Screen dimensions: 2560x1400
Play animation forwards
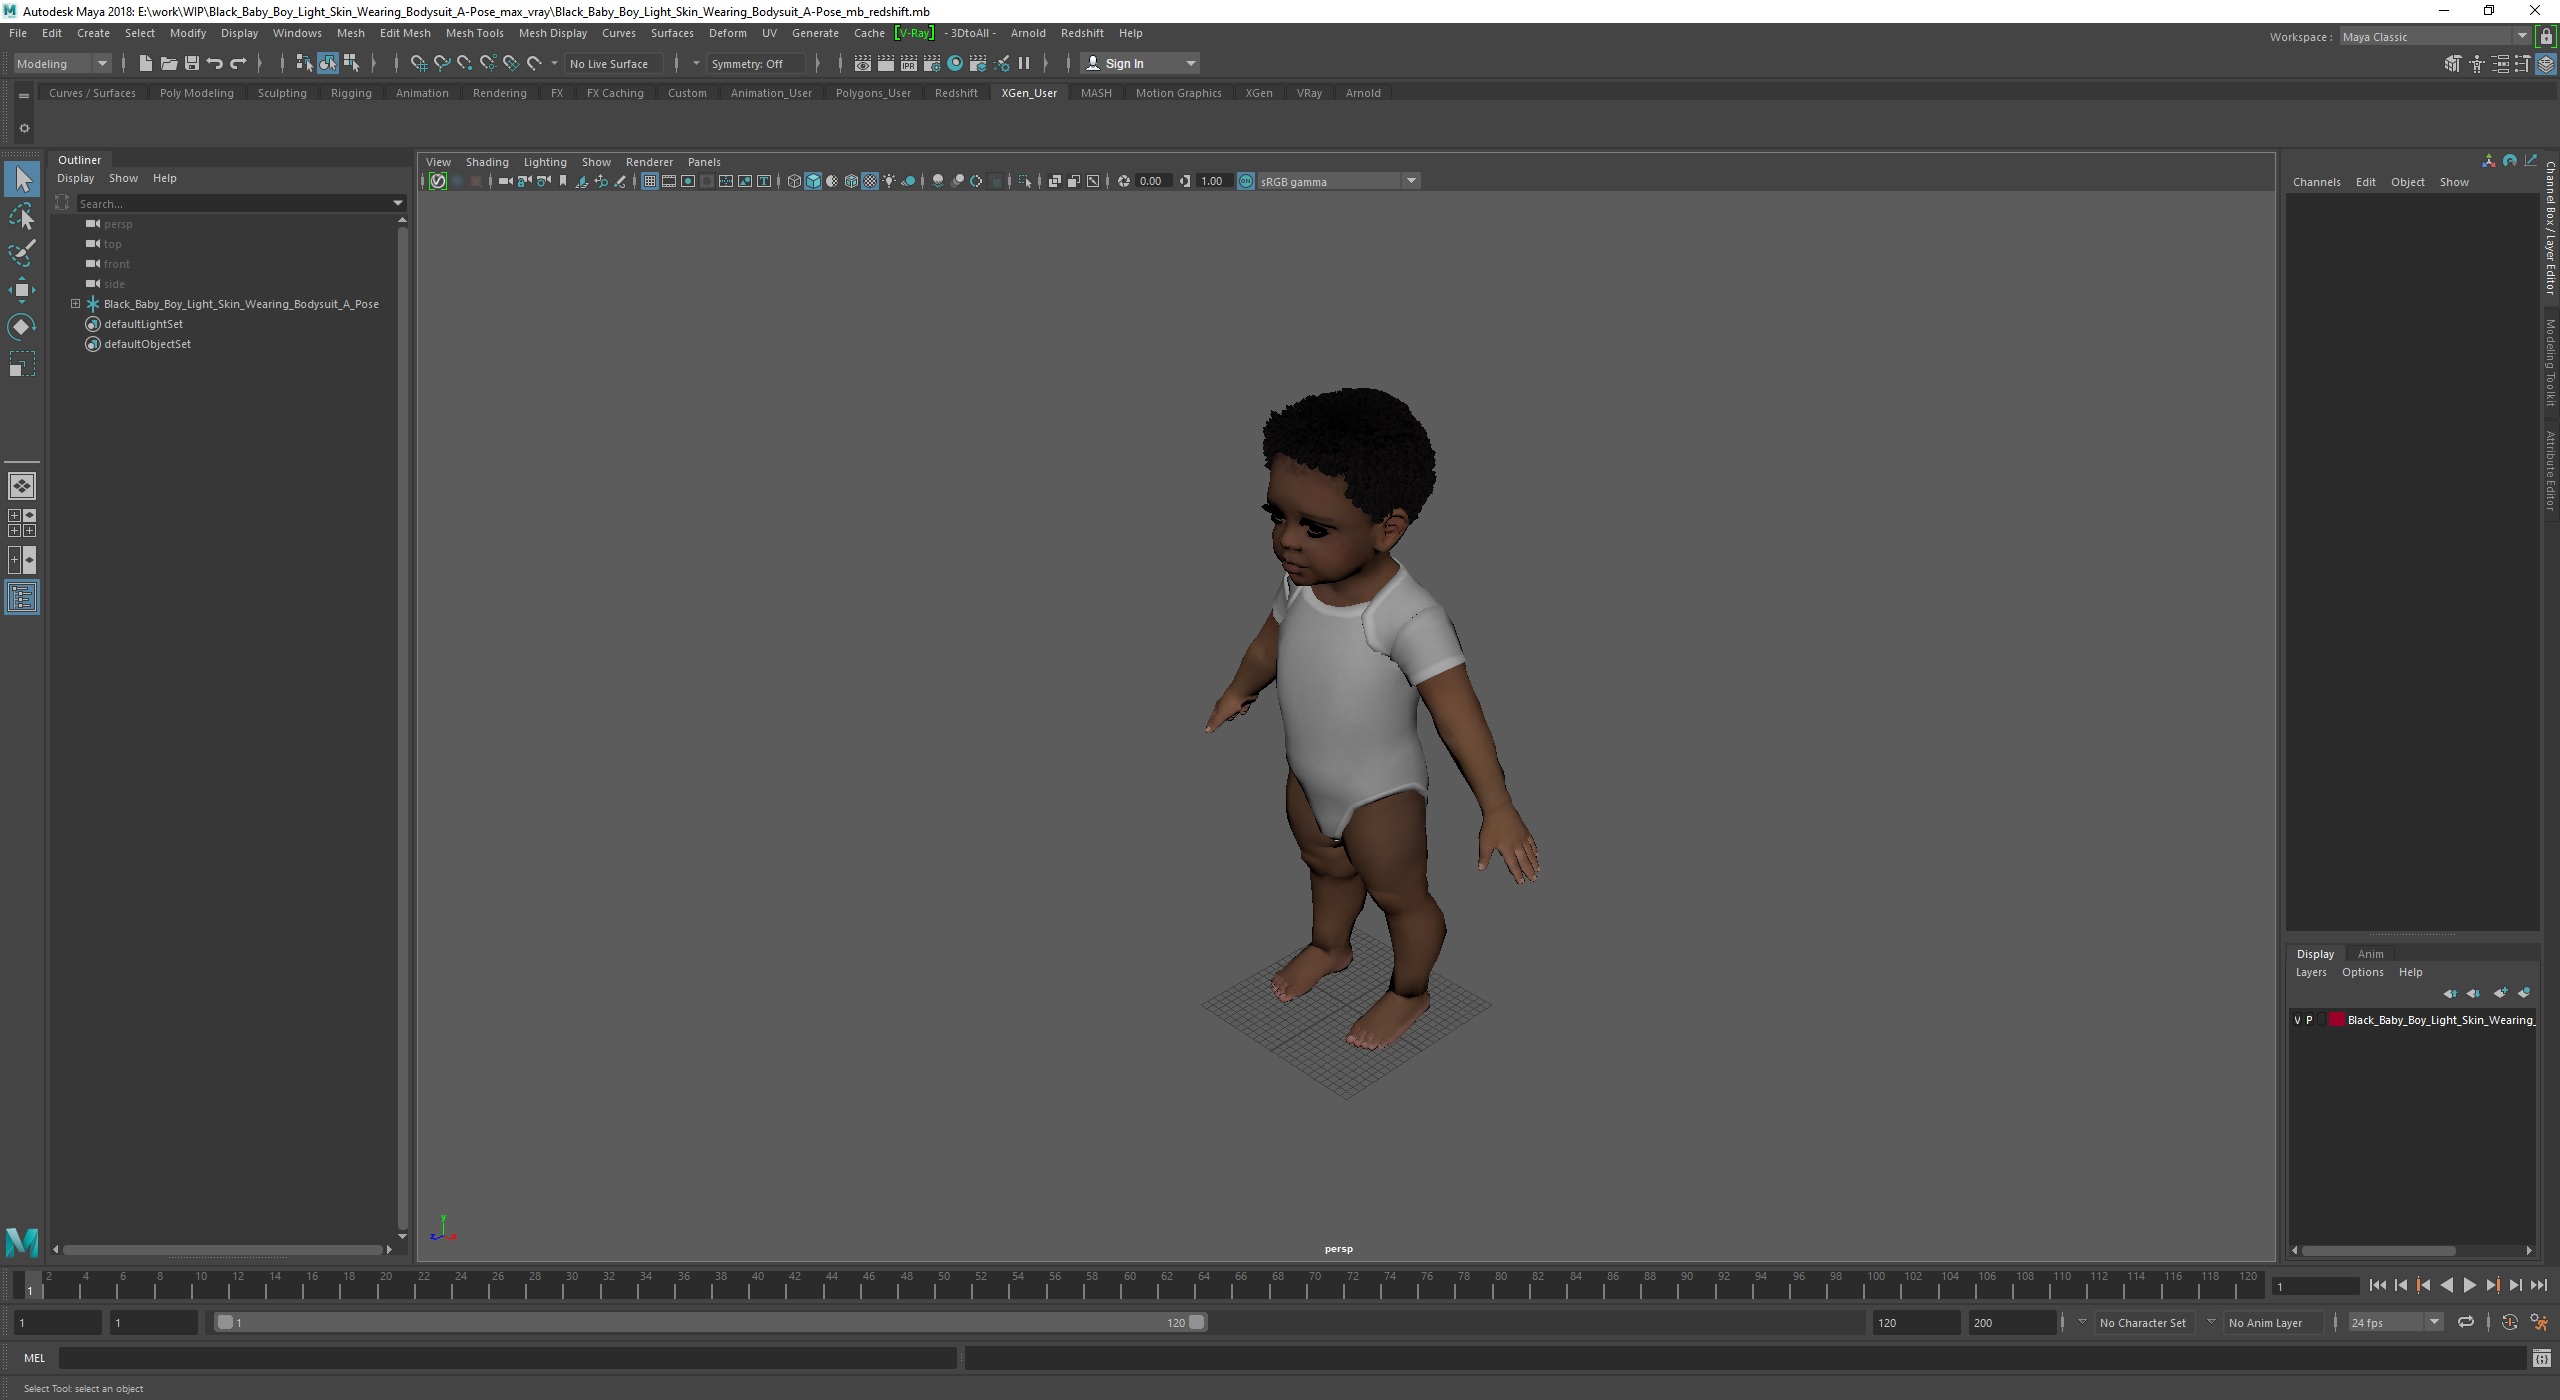tap(2469, 1286)
